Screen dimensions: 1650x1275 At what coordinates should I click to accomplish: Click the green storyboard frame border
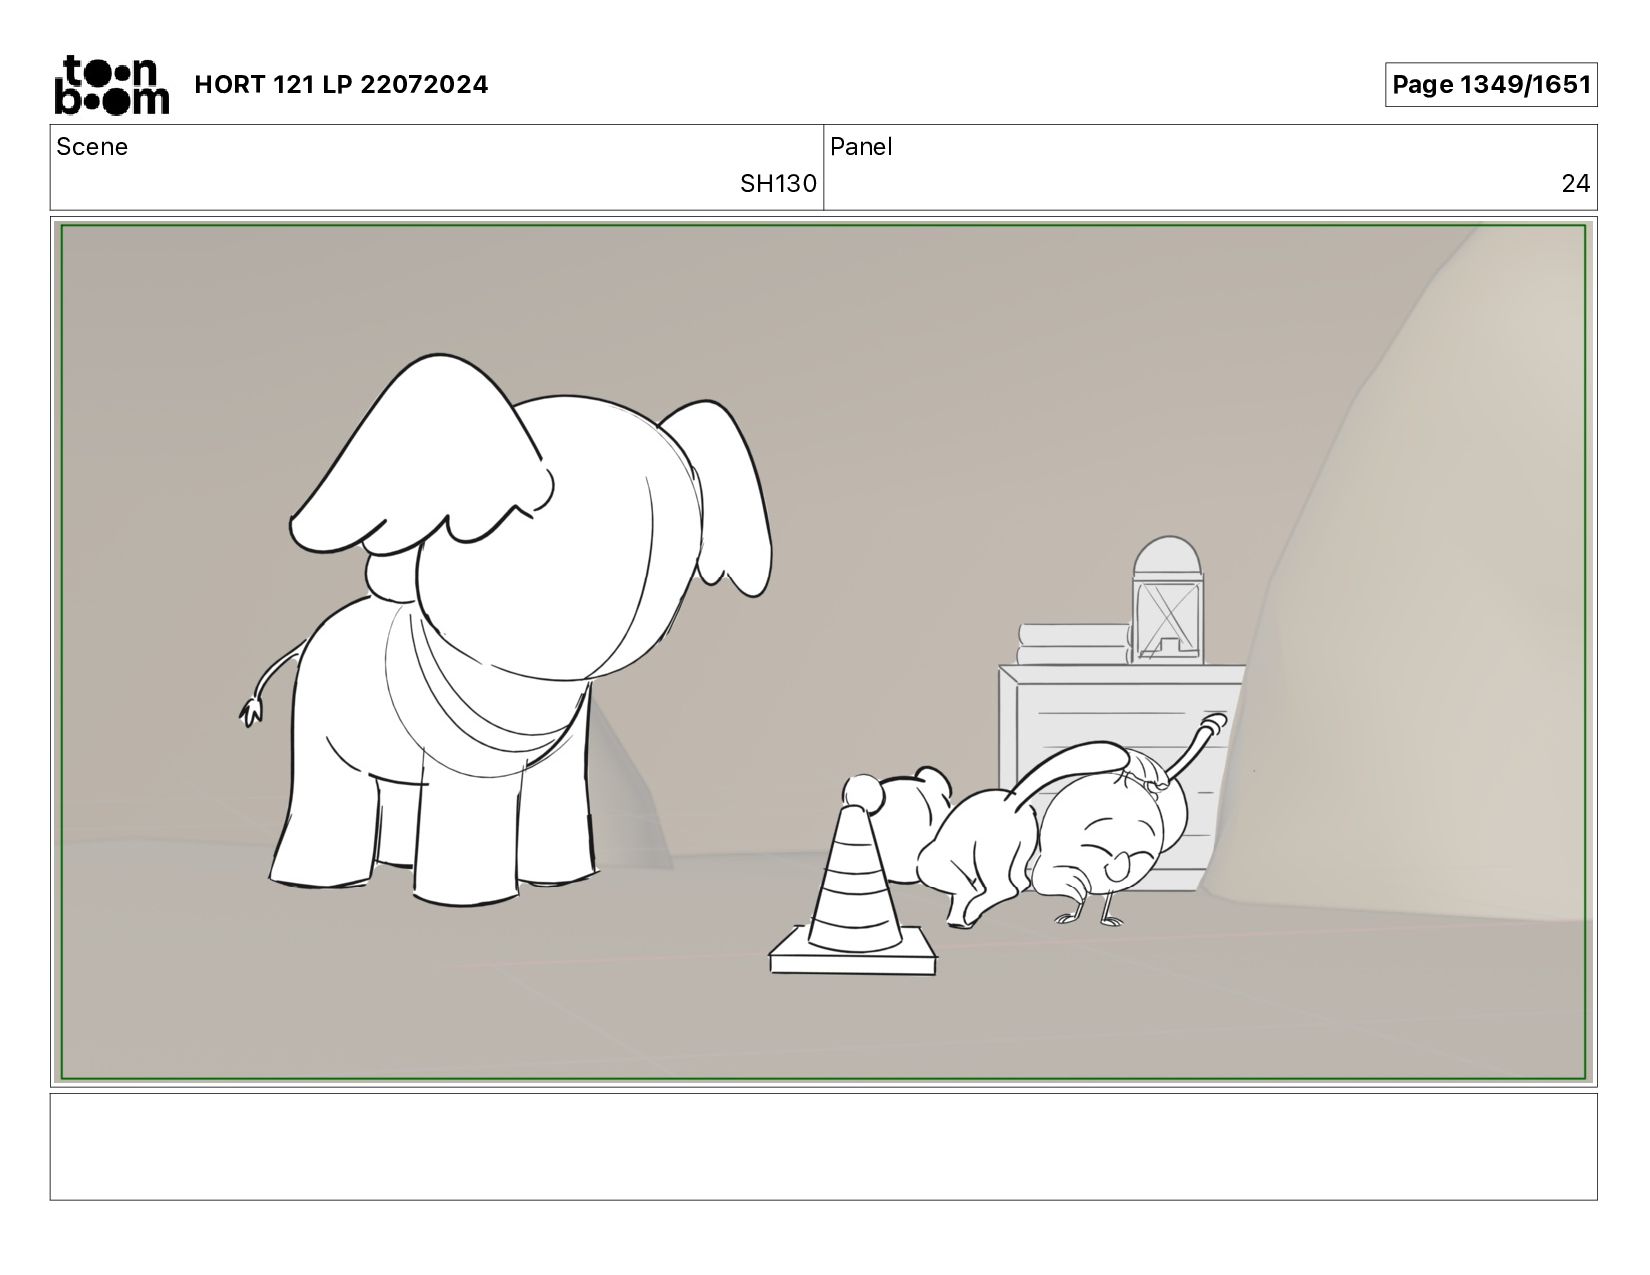pyautogui.click(x=823, y=227)
